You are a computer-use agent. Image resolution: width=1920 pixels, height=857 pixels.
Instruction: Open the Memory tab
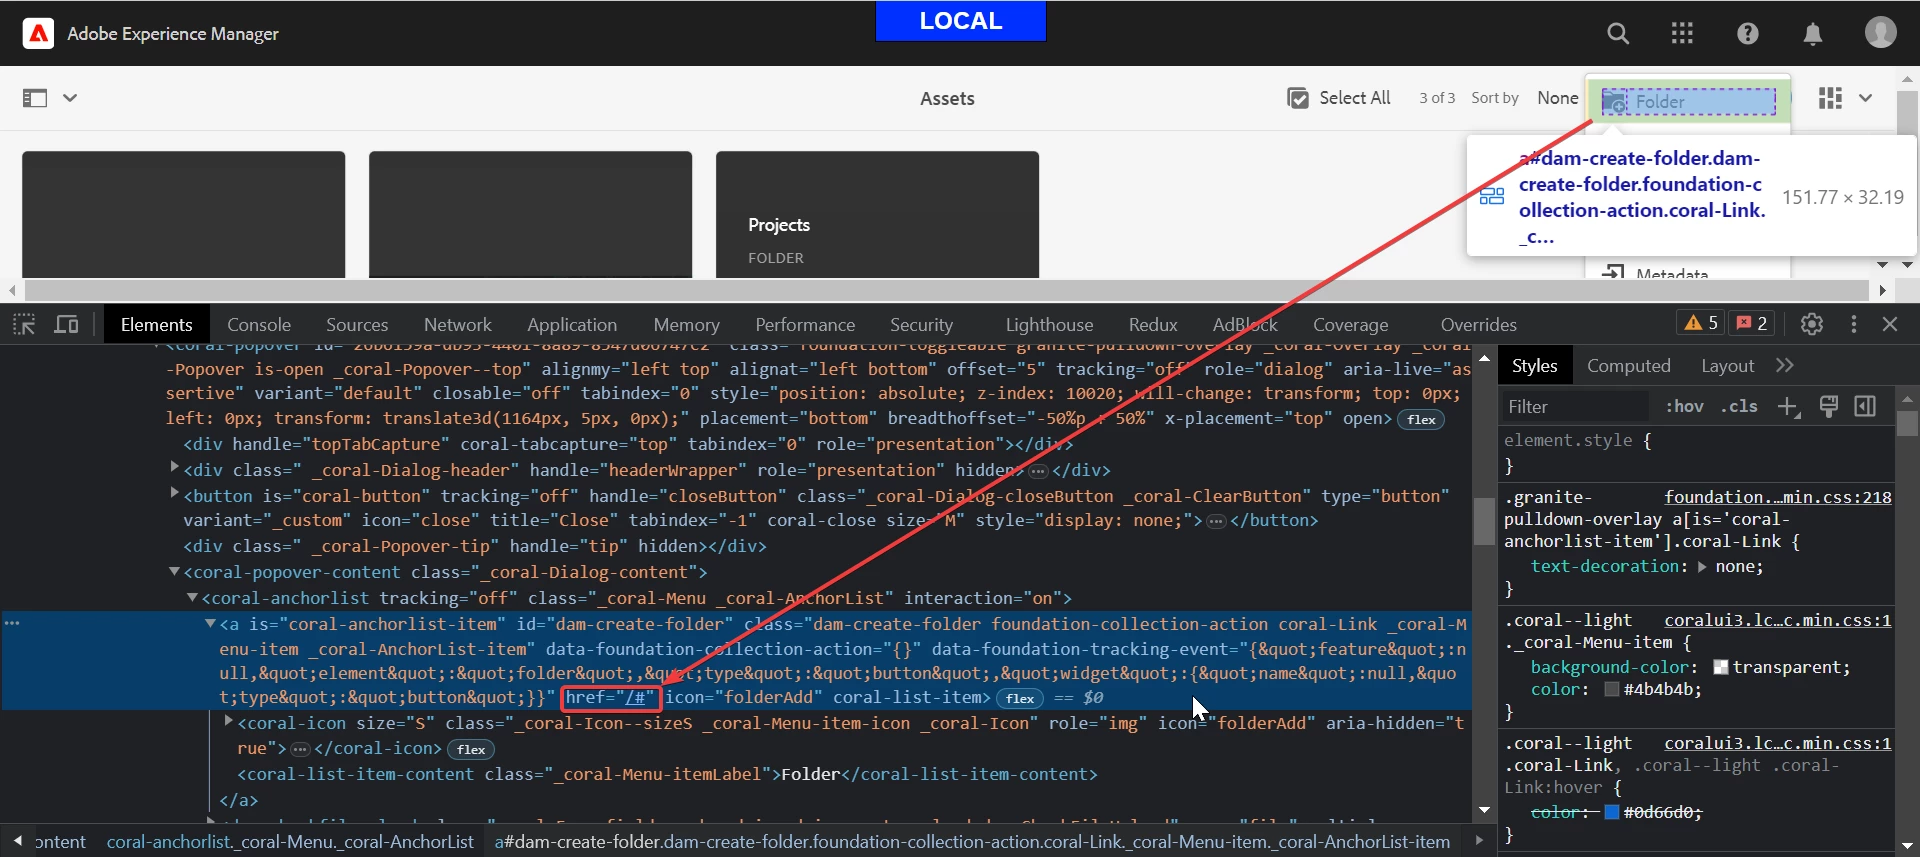[686, 325]
